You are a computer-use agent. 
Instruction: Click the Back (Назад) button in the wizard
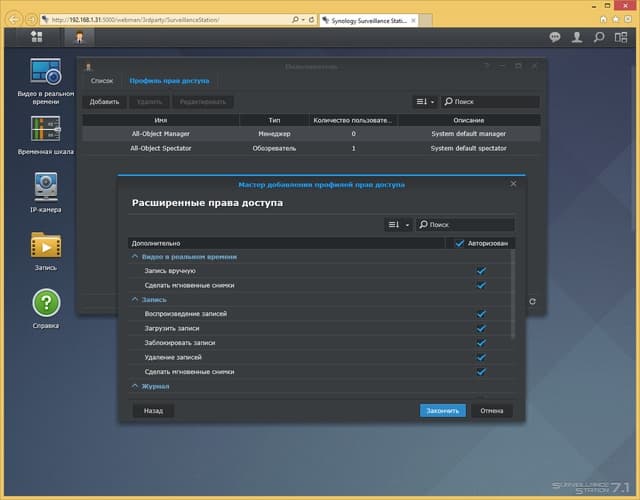tap(153, 411)
